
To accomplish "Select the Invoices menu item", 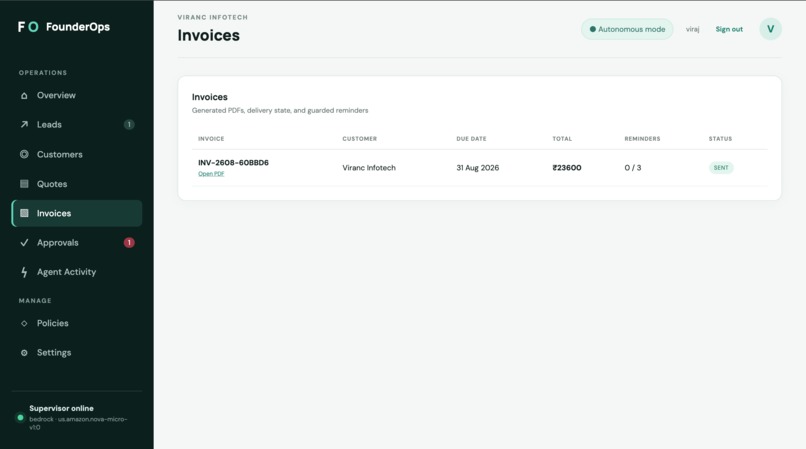I will (x=77, y=213).
